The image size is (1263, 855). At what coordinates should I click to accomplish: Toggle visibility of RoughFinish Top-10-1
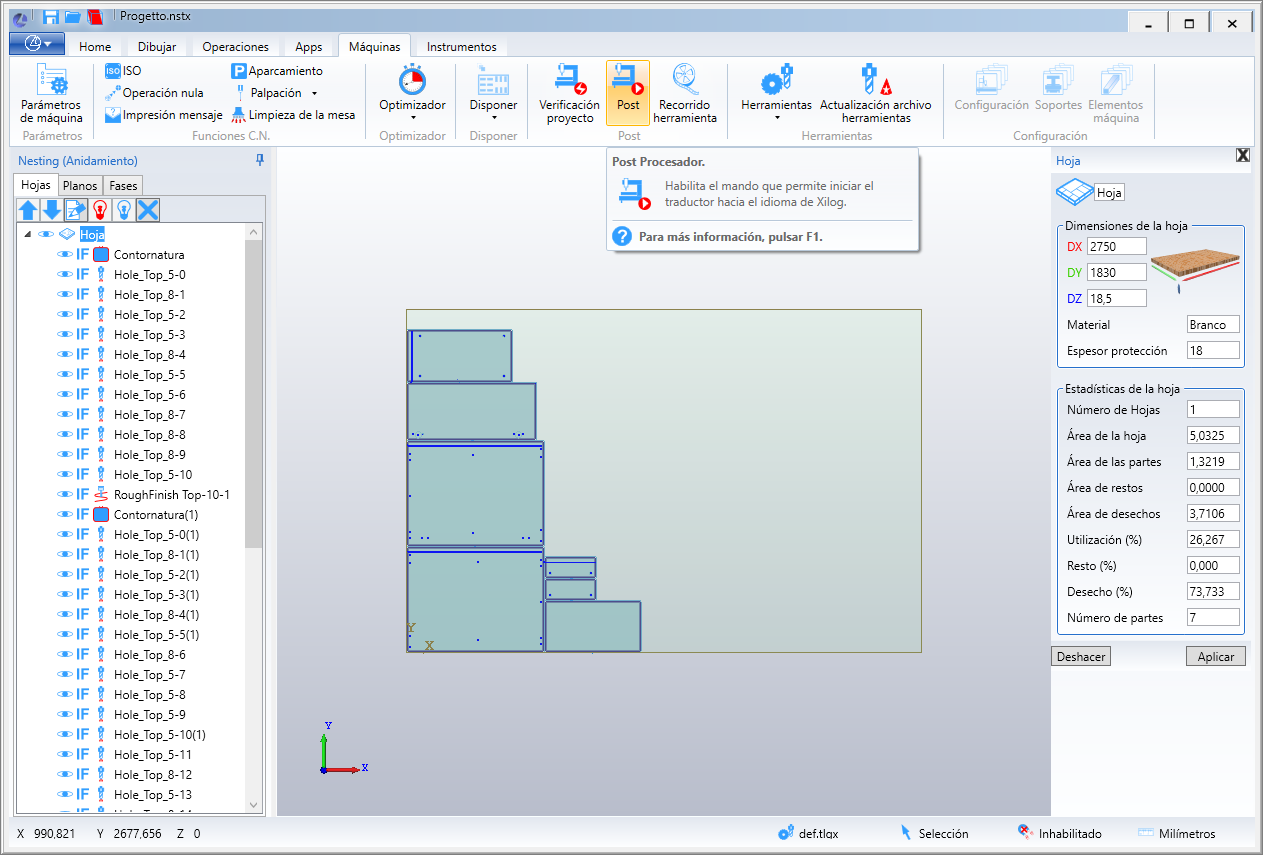pos(65,494)
